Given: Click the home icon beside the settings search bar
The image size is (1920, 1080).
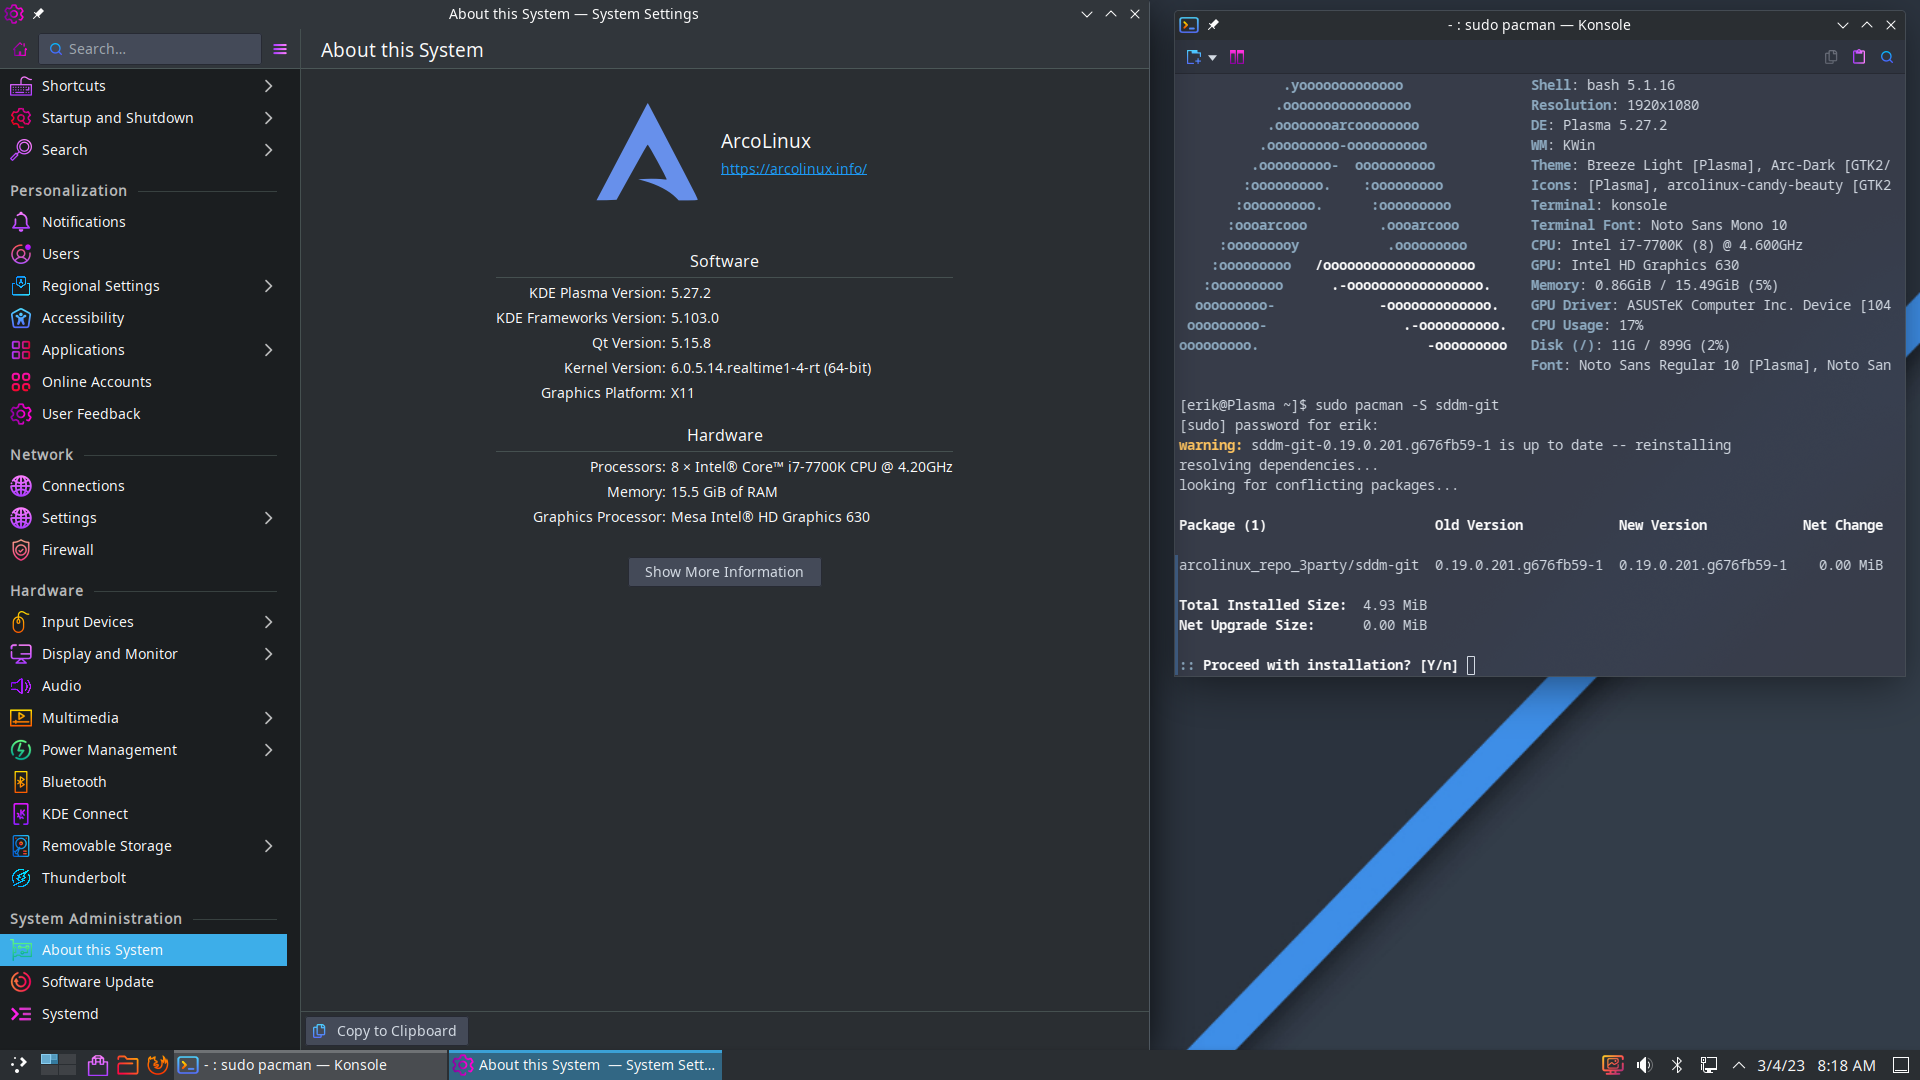Looking at the screenshot, I should click(20, 49).
